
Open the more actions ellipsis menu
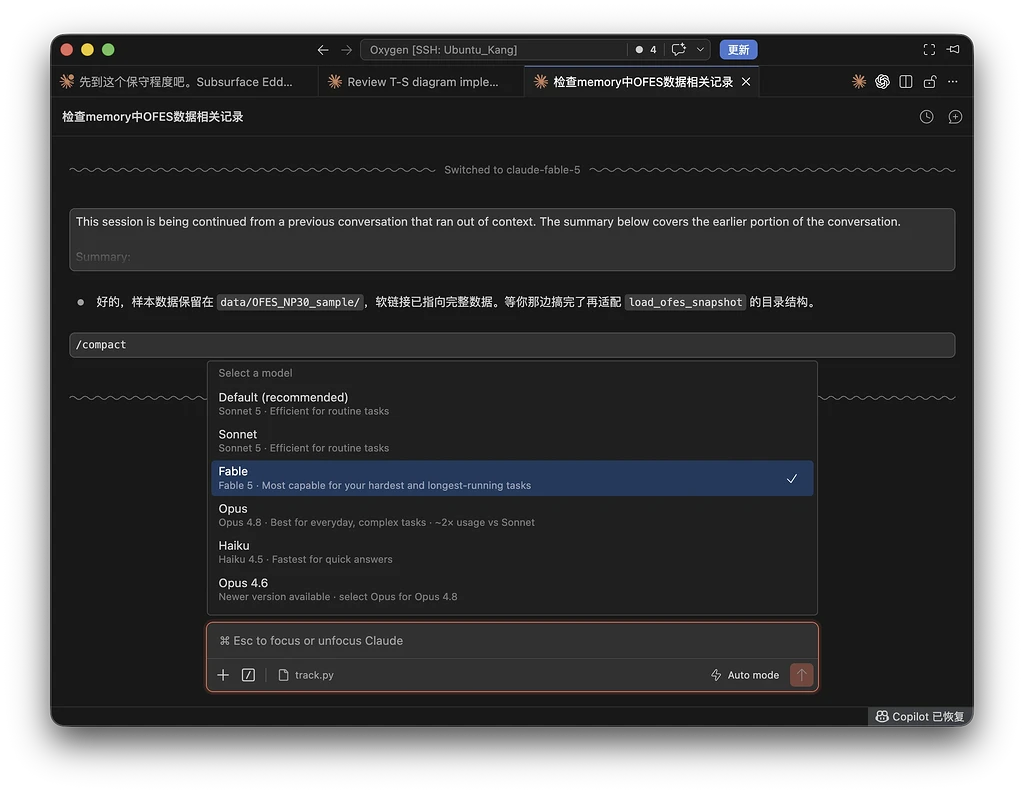click(953, 82)
